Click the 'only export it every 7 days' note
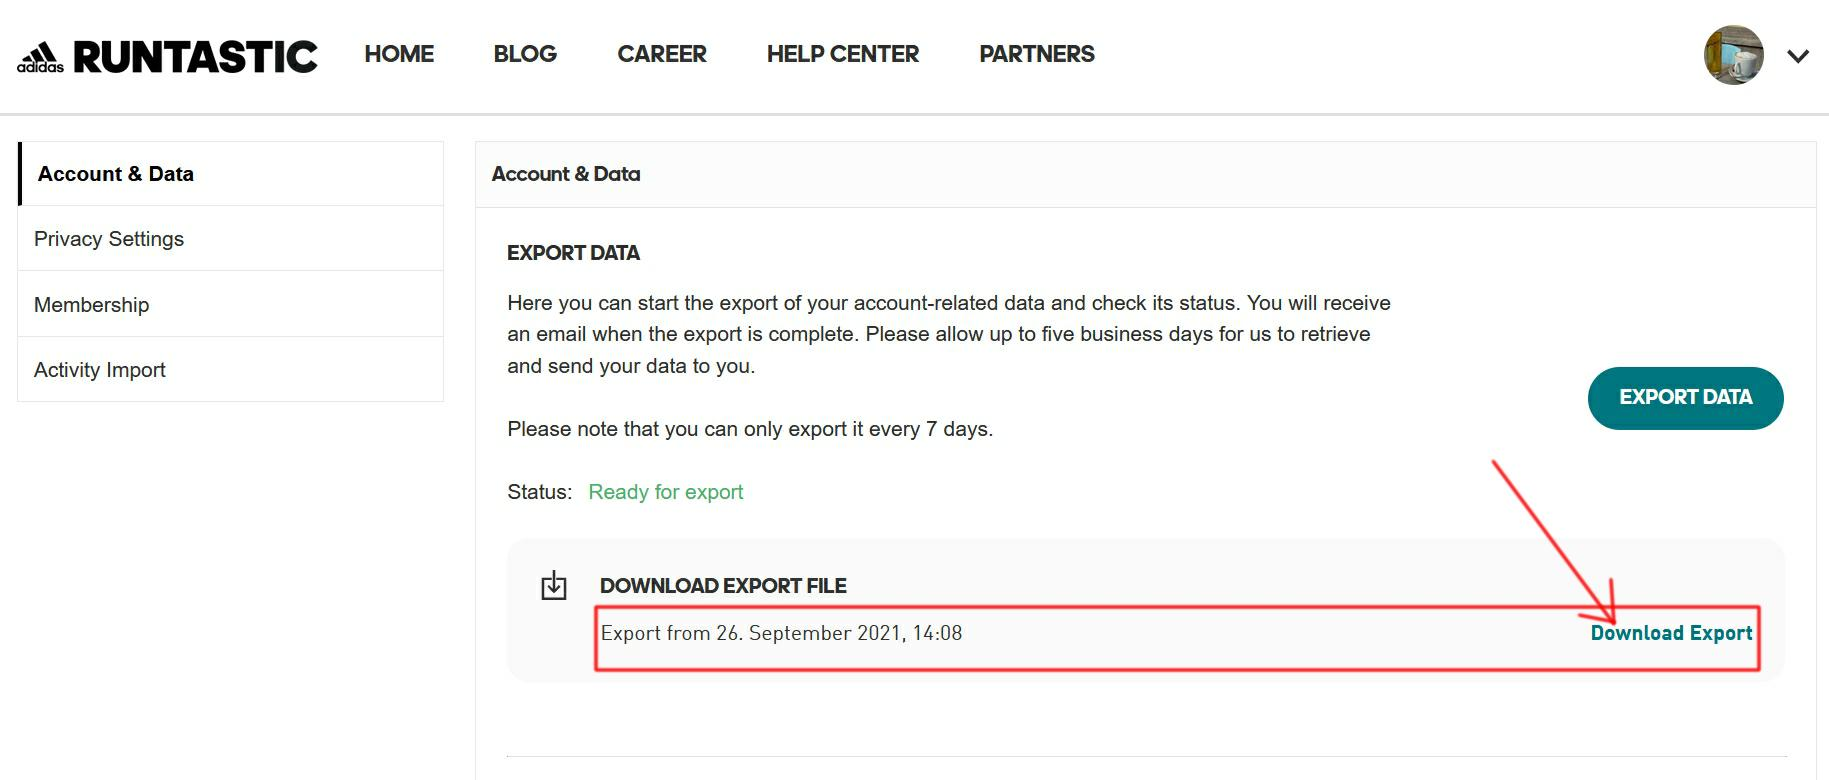1829x780 pixels. pos(750,429)
